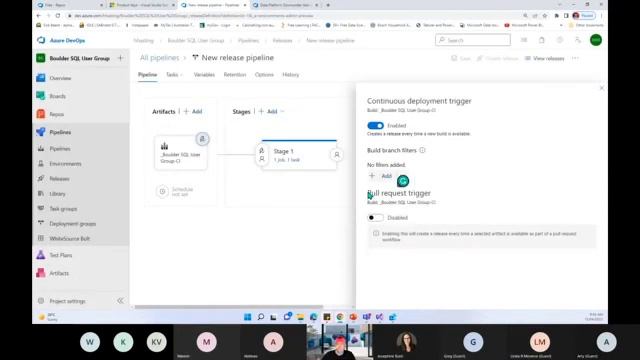Screen dimensions: 640x360
Task: Add a build branch filter
Action: [381, 176]
